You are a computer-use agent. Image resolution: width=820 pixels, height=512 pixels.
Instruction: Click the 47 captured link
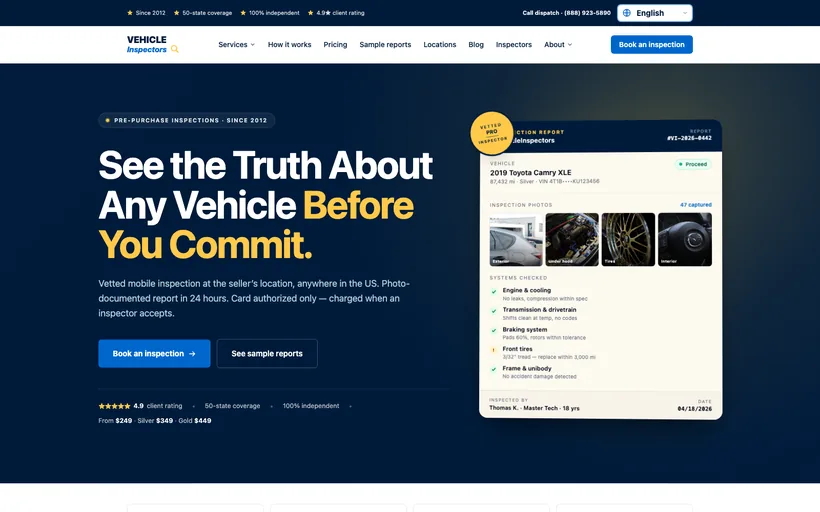[696, 205]
